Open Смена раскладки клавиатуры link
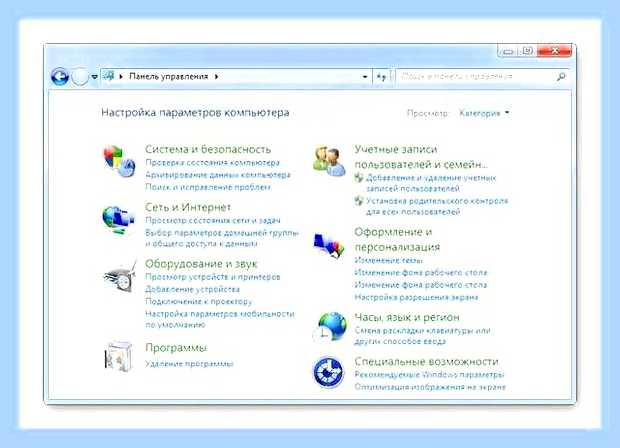 coord(422,336)
